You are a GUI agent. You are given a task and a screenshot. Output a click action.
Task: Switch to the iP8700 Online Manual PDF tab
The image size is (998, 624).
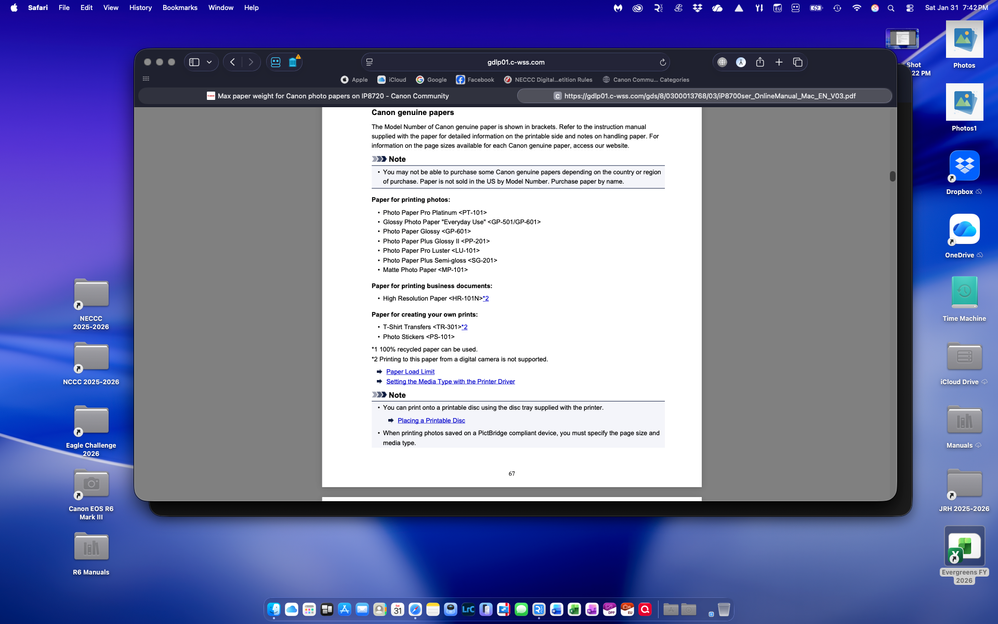[x=704, y=96]
